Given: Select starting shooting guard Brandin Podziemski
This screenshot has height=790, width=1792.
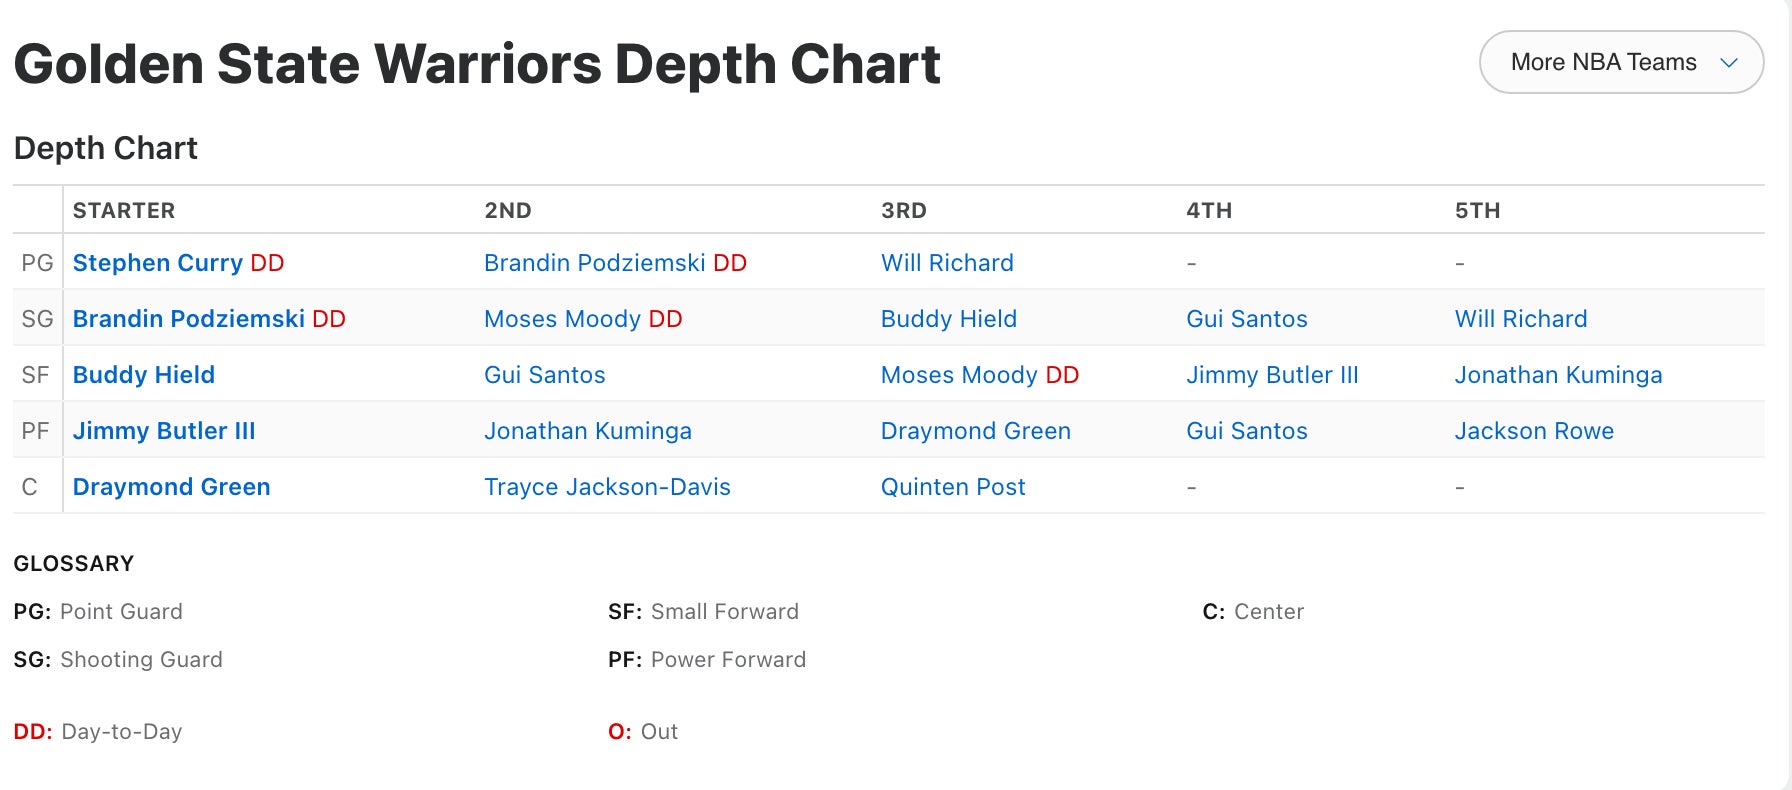Looking at the screenshot, I should click(x=188, y=319).
